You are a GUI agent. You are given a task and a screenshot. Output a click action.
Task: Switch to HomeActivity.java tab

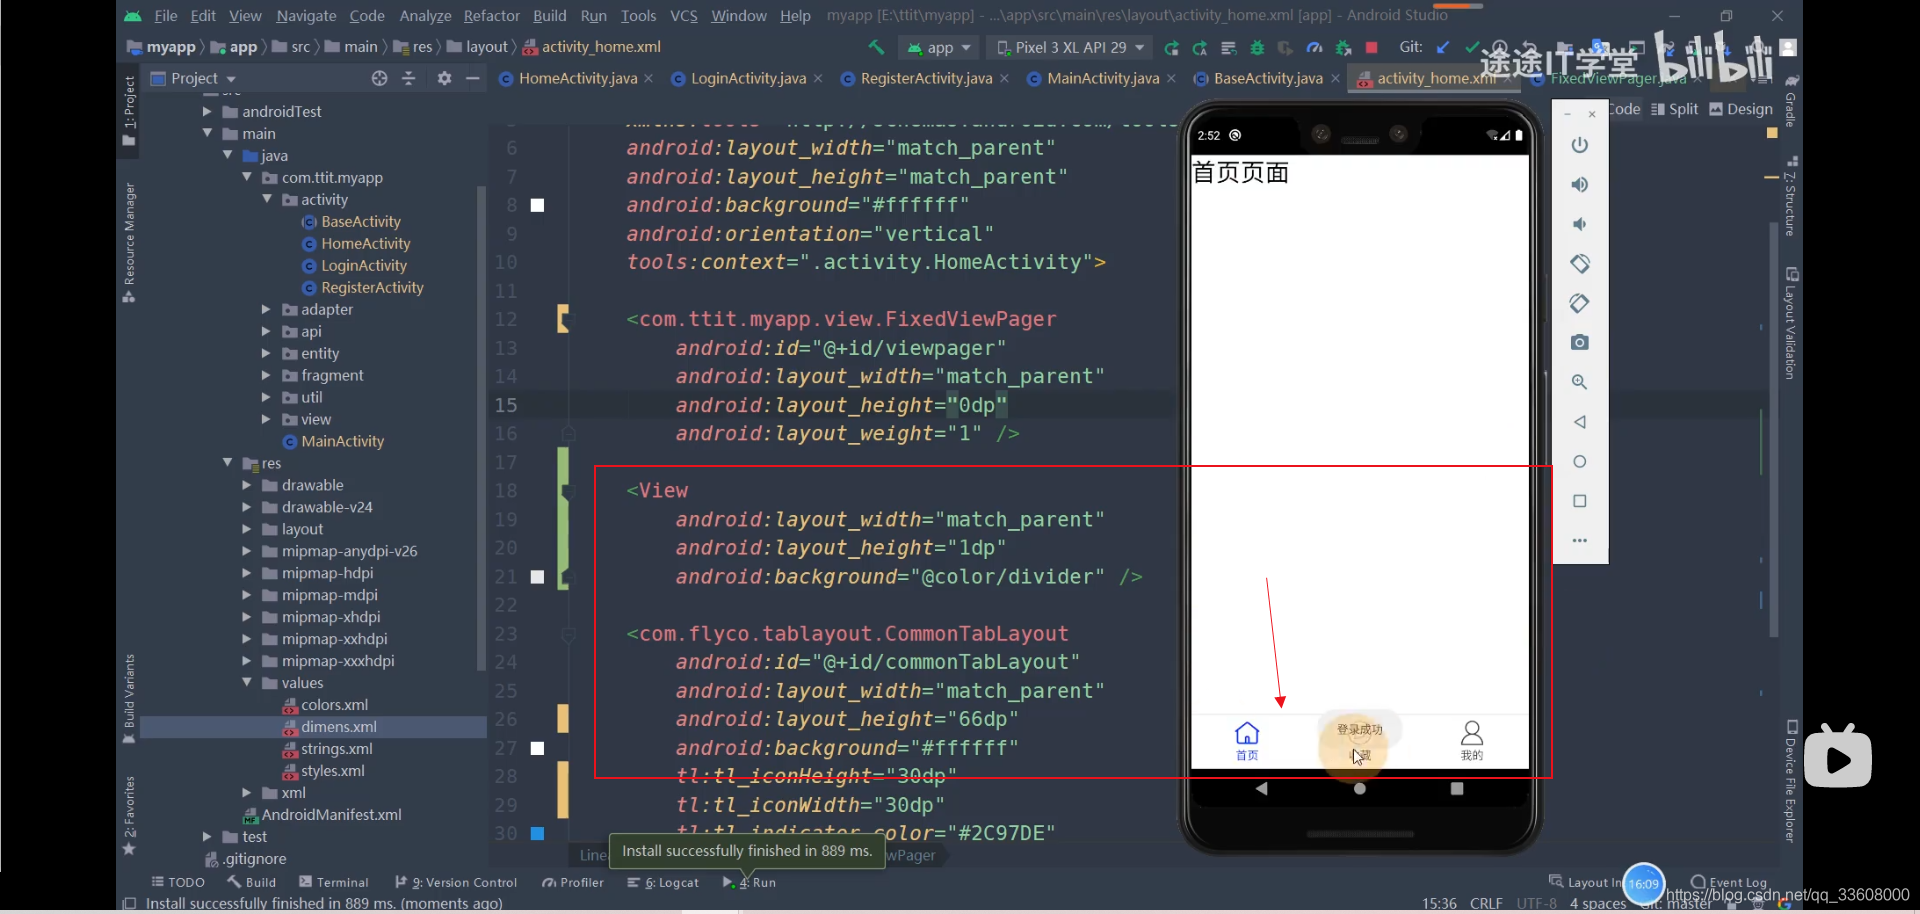[577, 78]
